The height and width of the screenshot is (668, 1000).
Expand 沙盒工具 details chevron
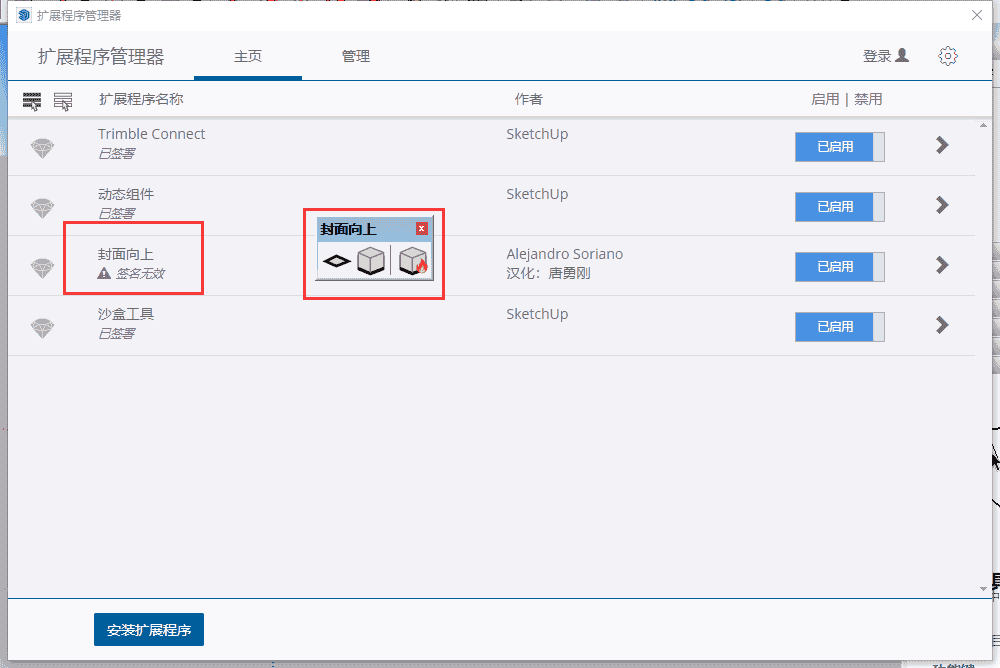[x=942, y=325]
